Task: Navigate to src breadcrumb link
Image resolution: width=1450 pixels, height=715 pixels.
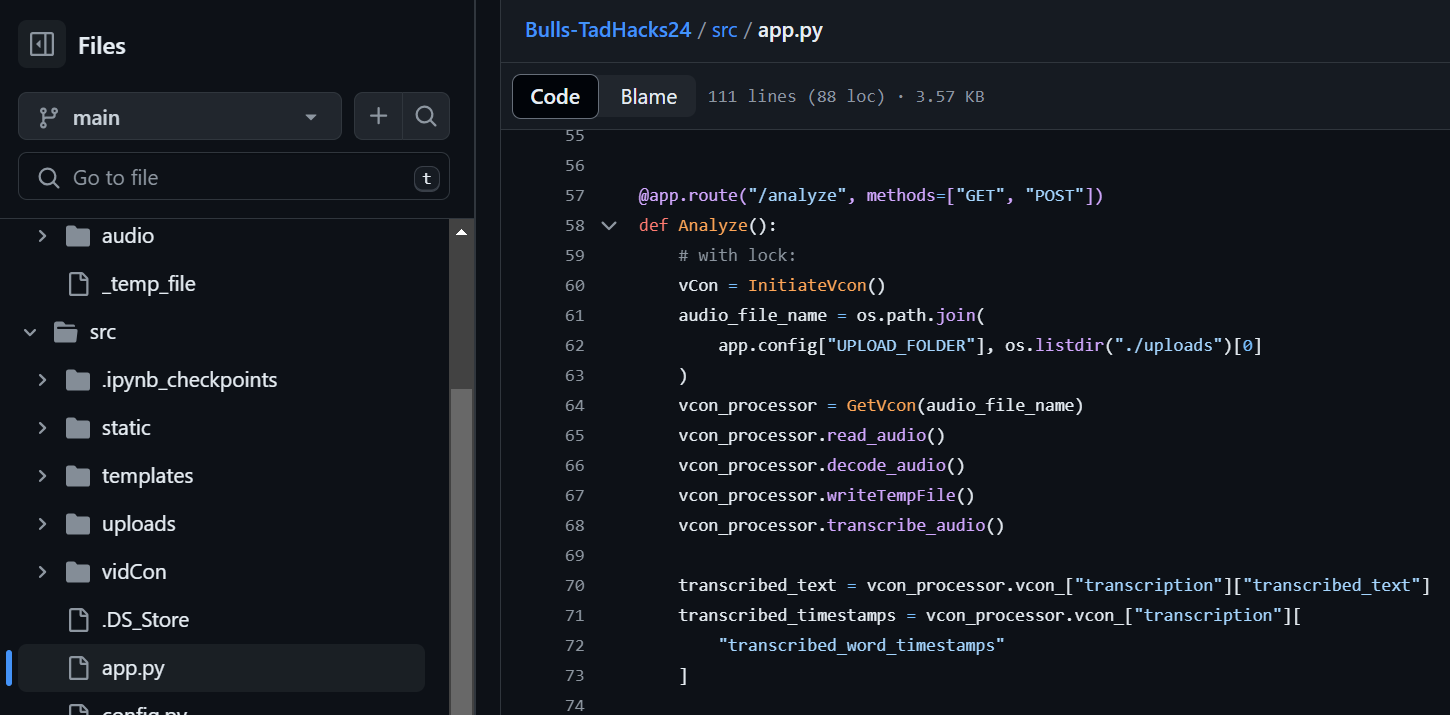Action: point(724,30)
